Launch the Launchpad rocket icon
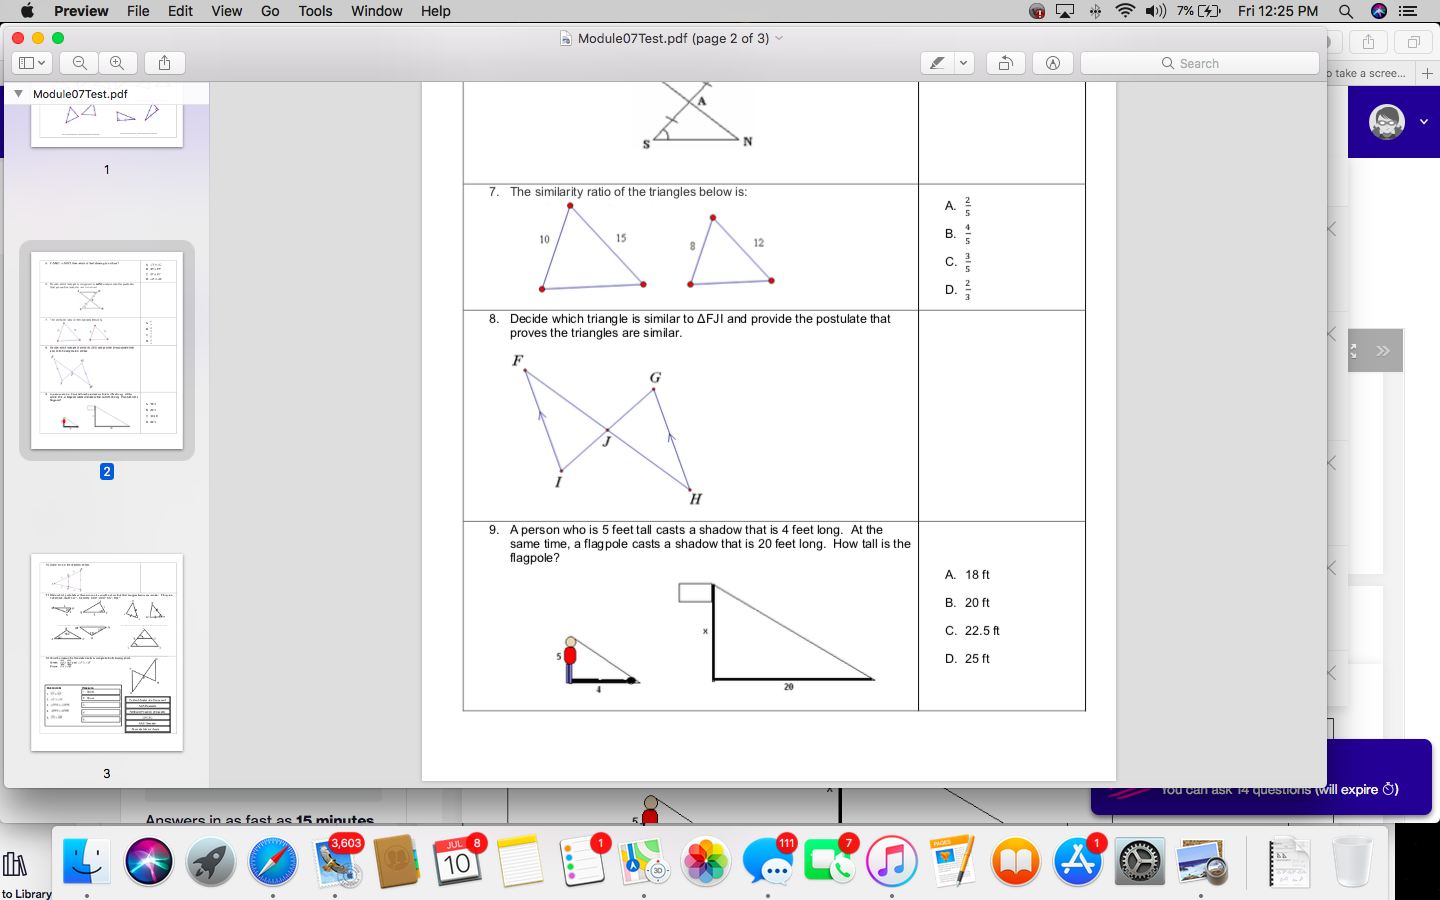The image size is (1440, 900). [x=210, y=862]
